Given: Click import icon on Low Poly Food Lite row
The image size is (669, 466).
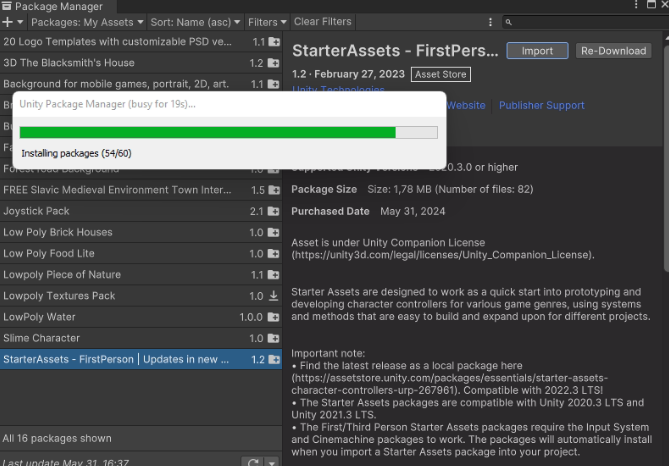Looking at the screenshot, I should [273, 253].
